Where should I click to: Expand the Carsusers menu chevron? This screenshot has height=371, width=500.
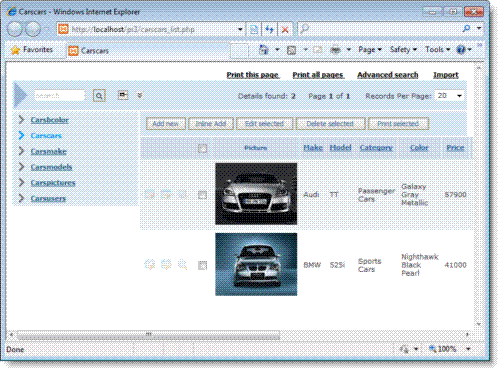tap(21, 198)
